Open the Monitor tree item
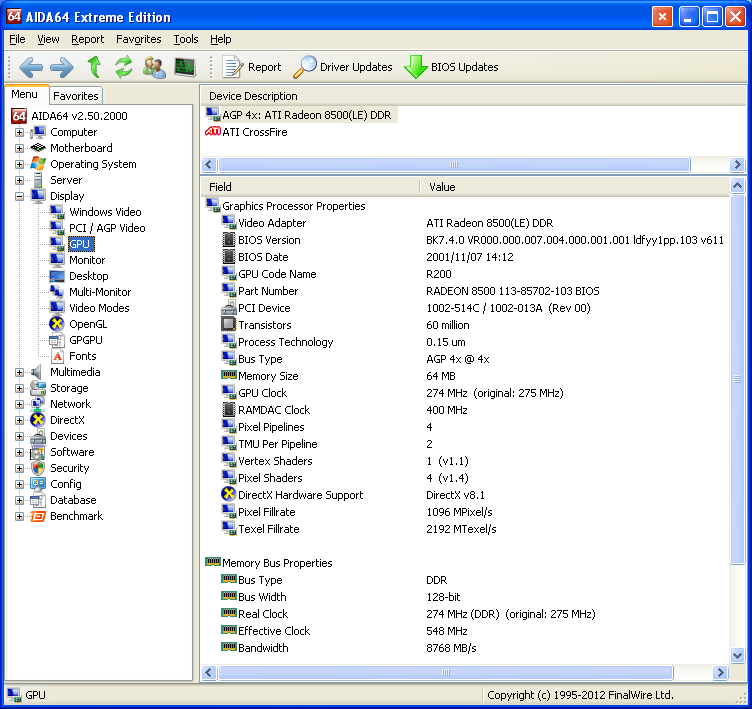 pos(78,260)
